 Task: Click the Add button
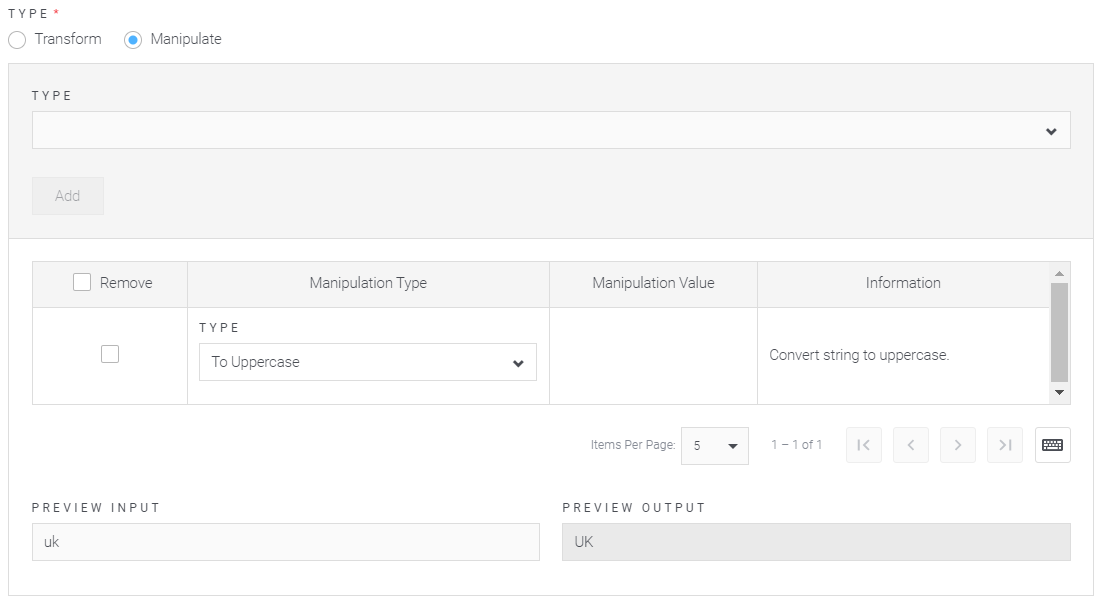click(67, 196)
